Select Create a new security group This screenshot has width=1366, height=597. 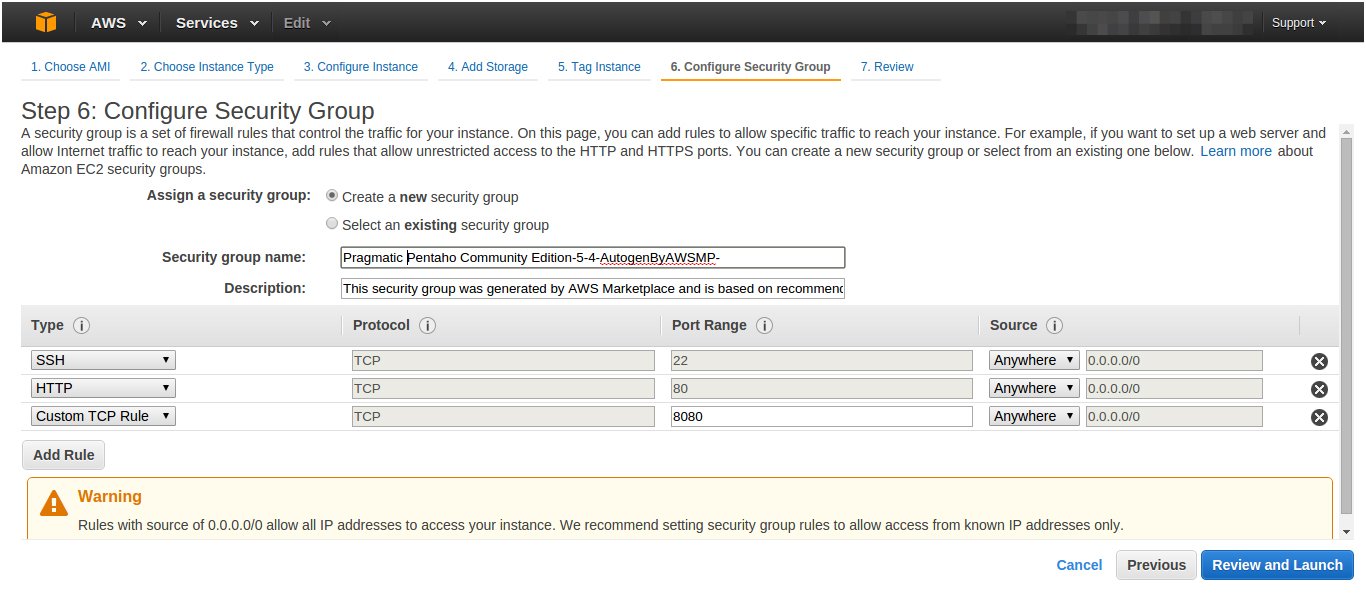pyautogui.click(x=332, y=196)
